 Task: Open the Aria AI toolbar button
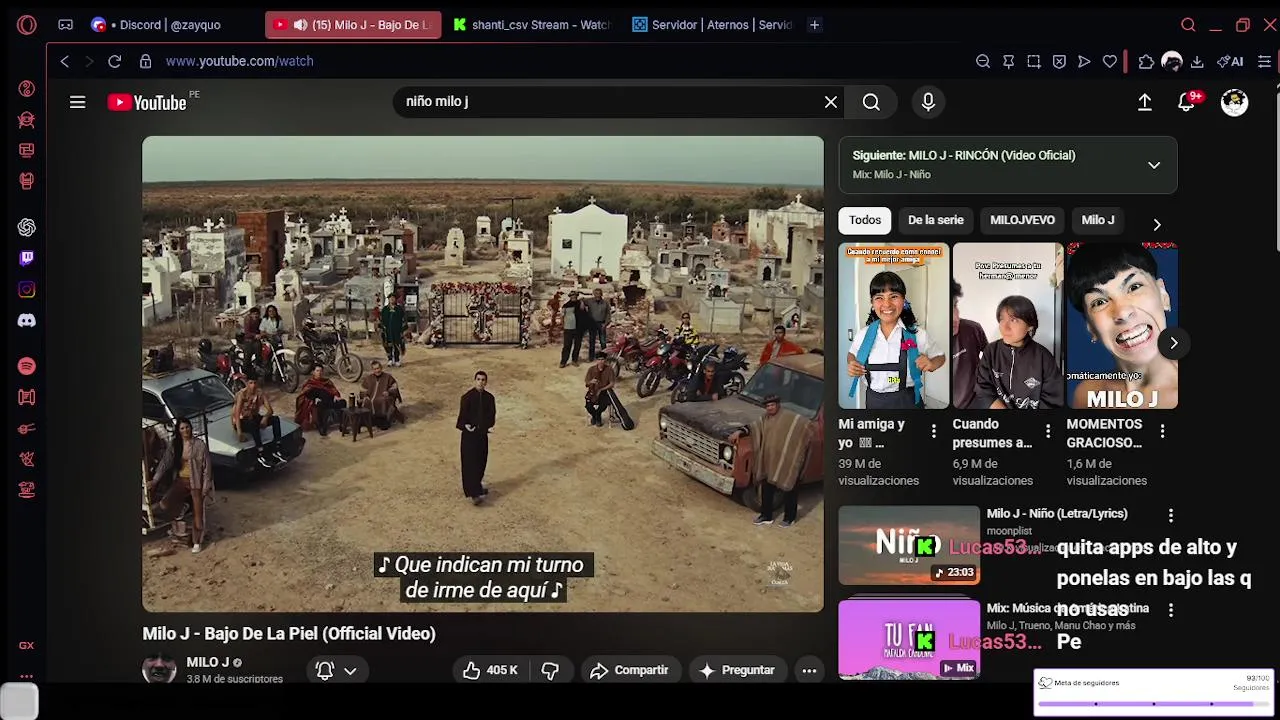point(1230,61)
